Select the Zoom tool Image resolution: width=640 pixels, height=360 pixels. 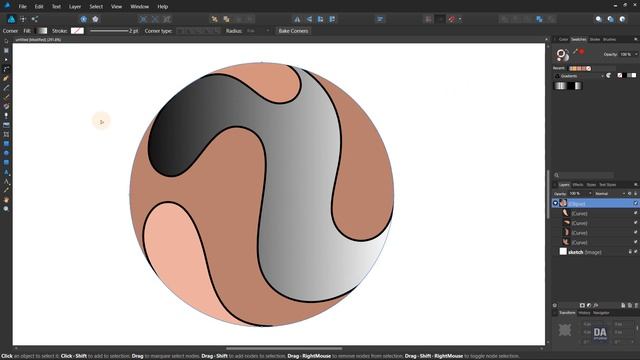click(6, 209)
